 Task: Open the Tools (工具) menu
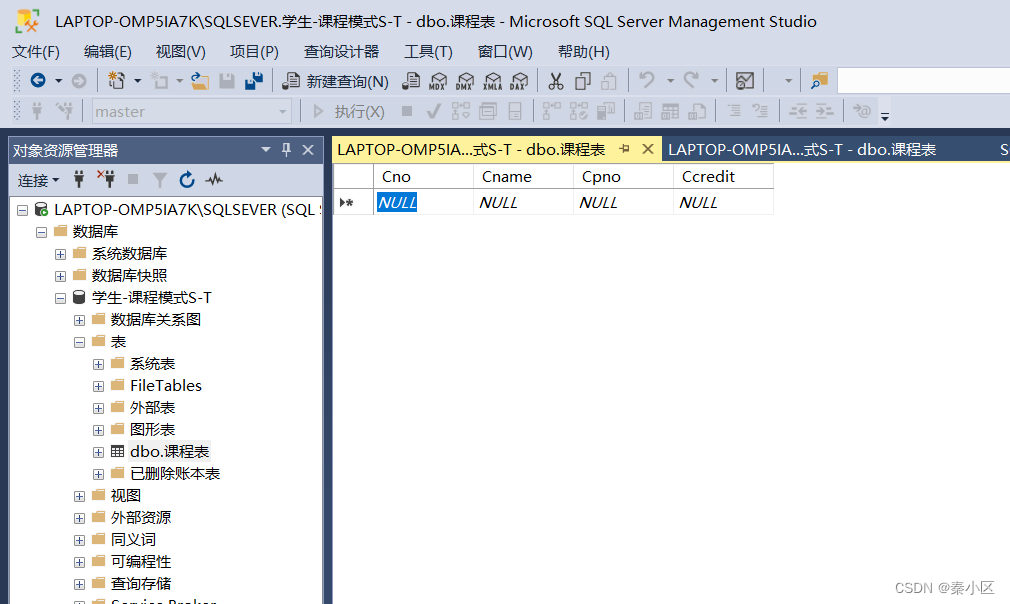(x=428, y=52)
